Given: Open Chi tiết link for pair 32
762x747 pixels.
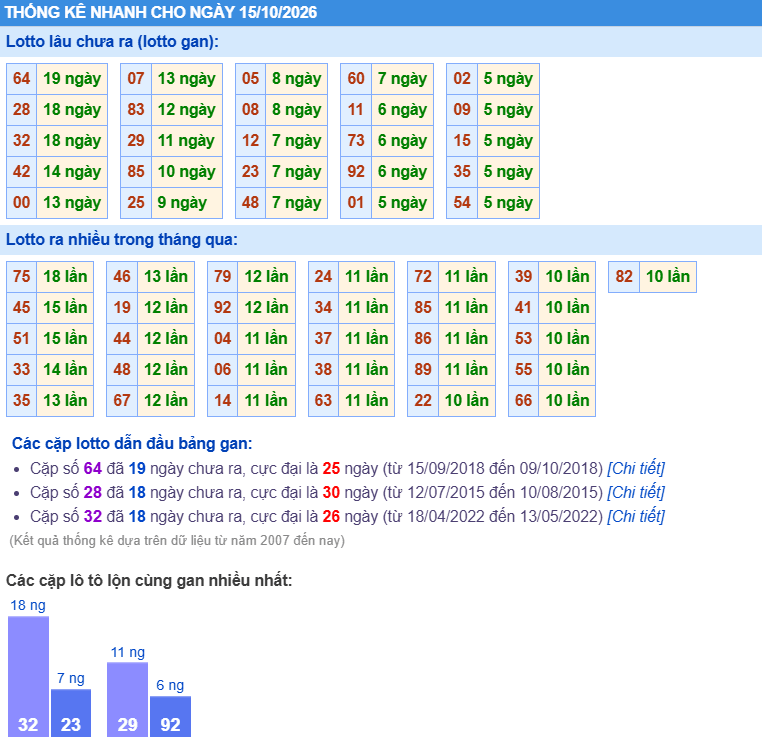Looking at the screenshot, I should (636, 516).
